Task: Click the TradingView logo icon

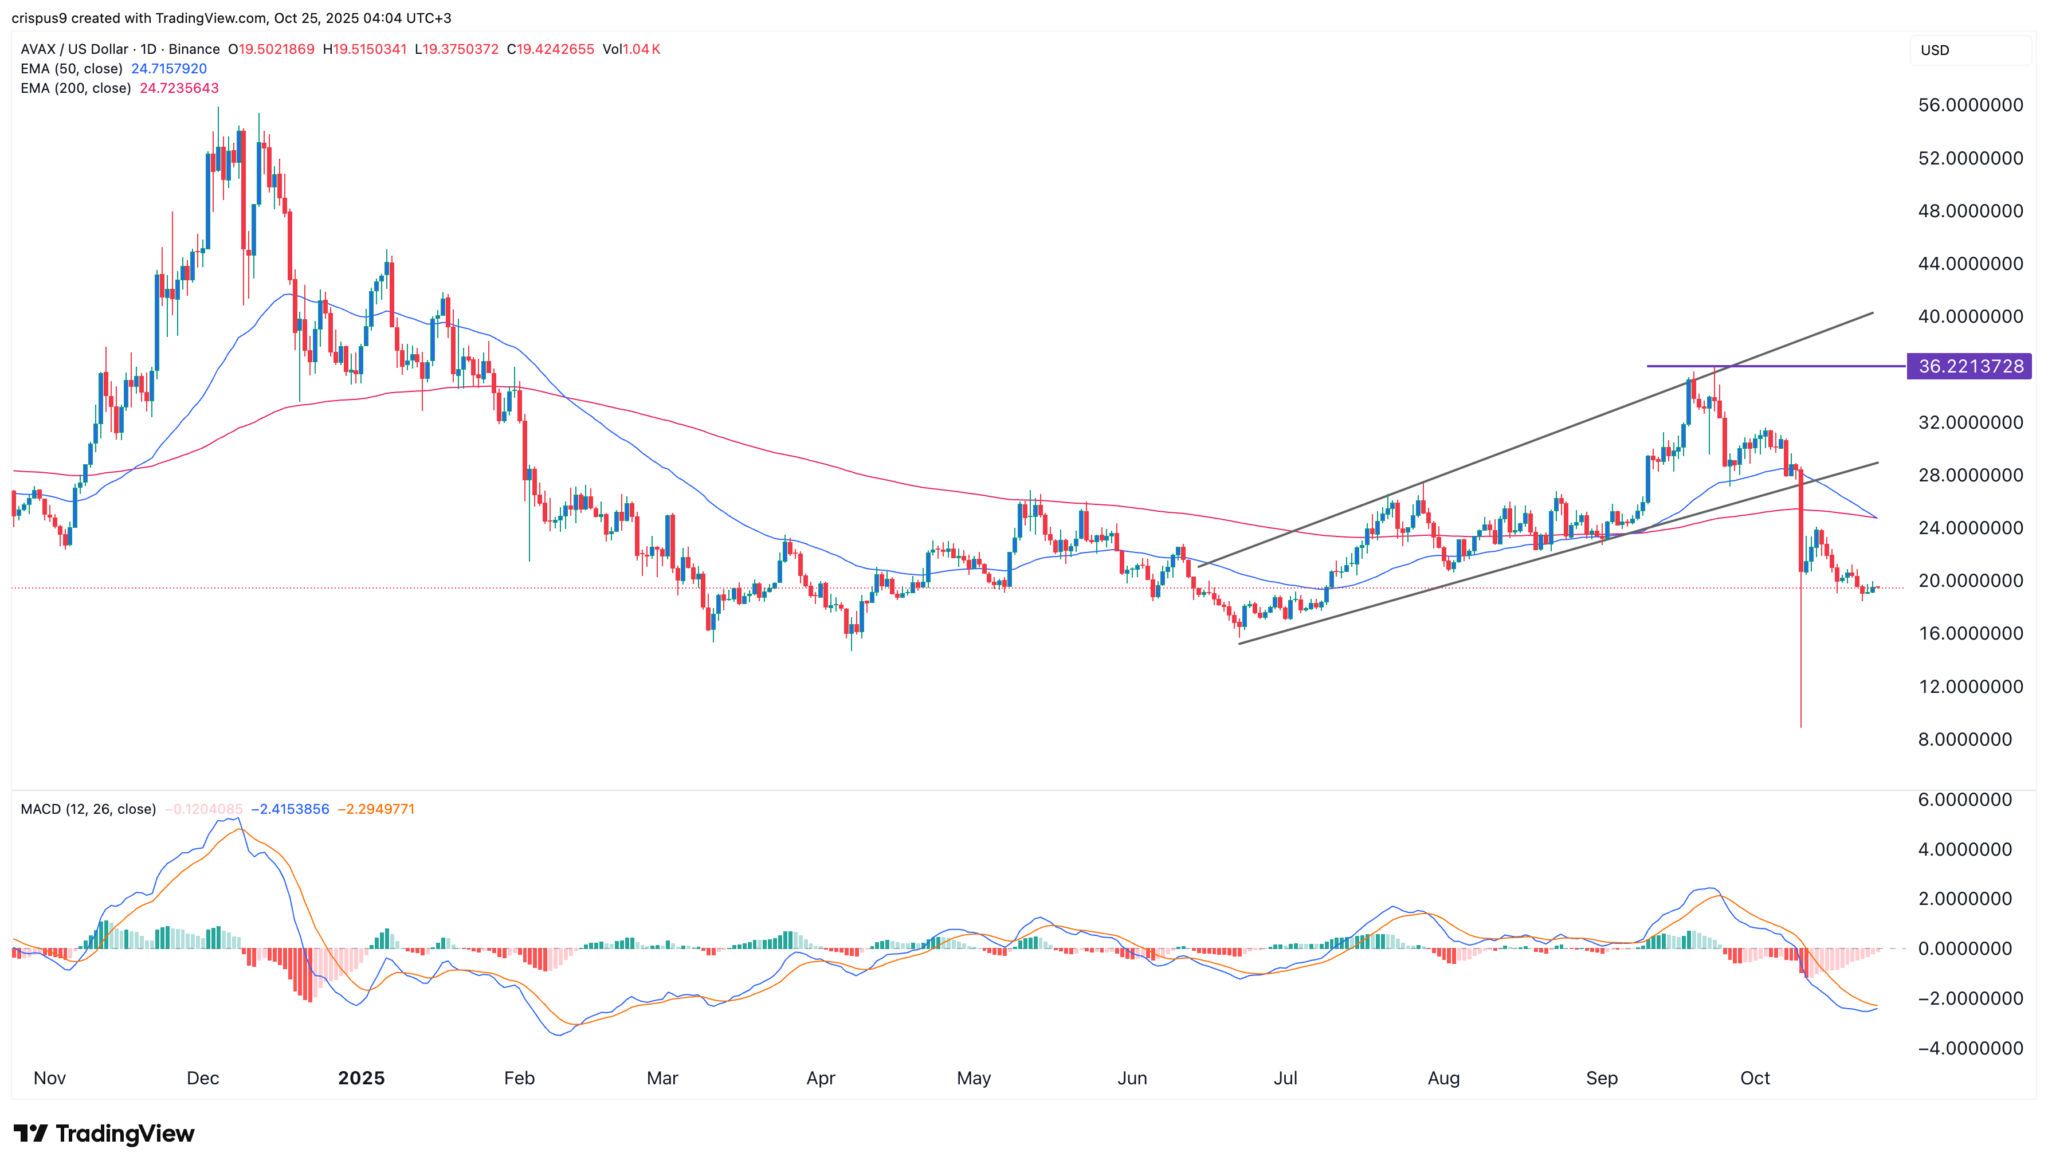Action: pyautogui.click(x=30, y=1134)
